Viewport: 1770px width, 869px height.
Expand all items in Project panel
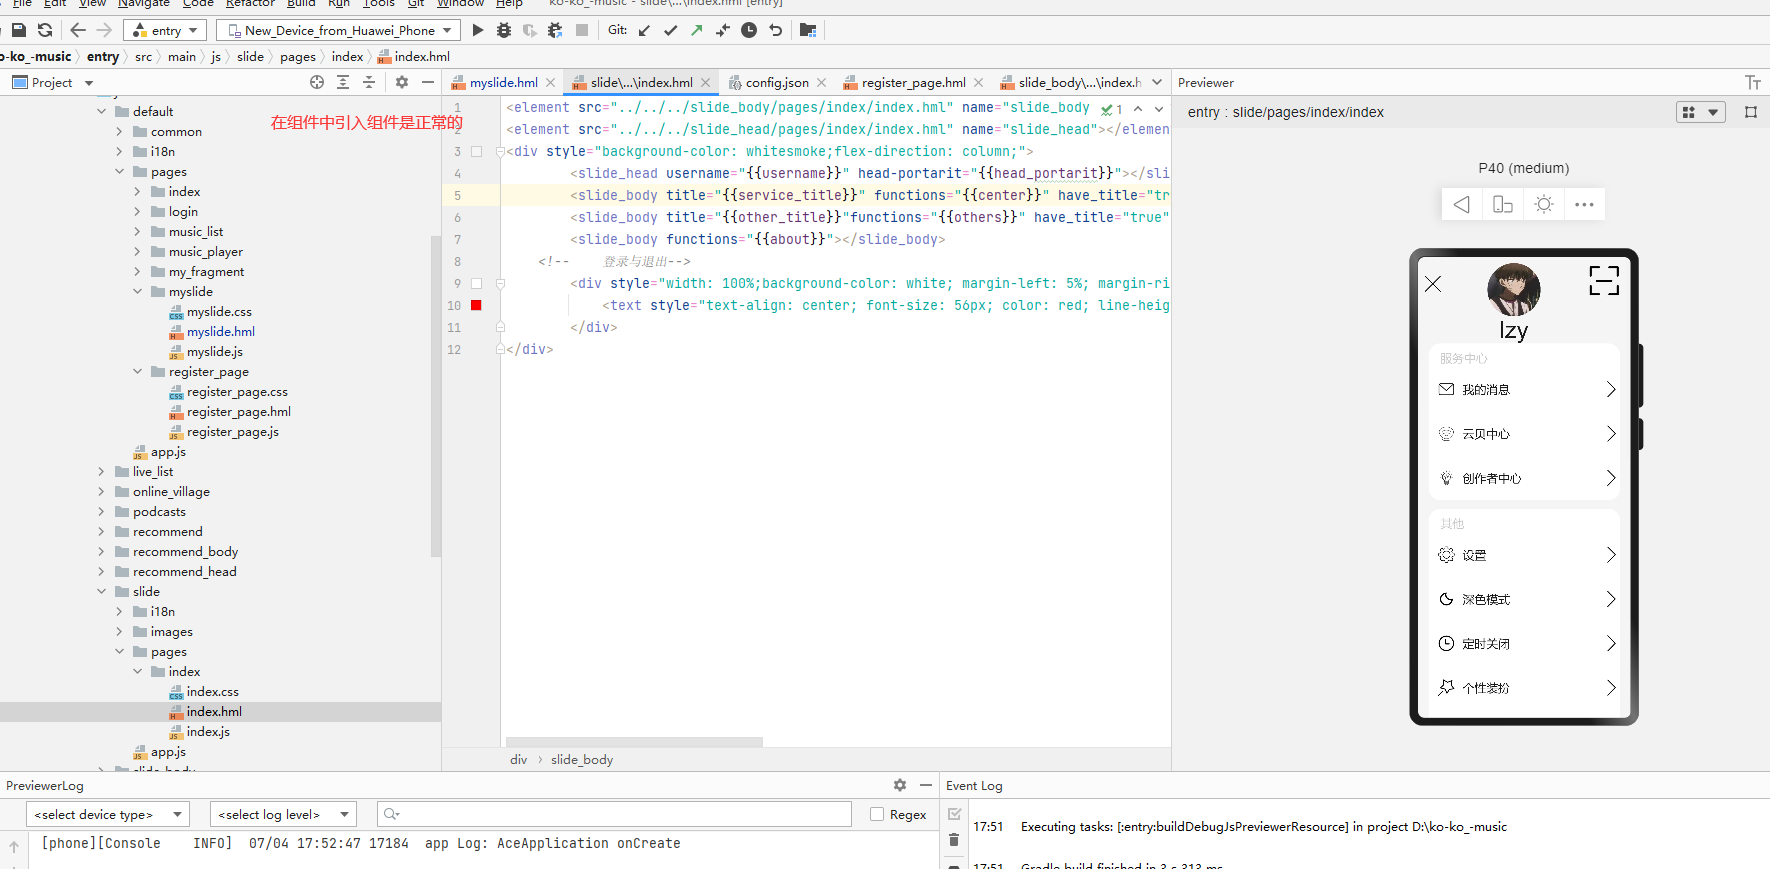[343, 82]
